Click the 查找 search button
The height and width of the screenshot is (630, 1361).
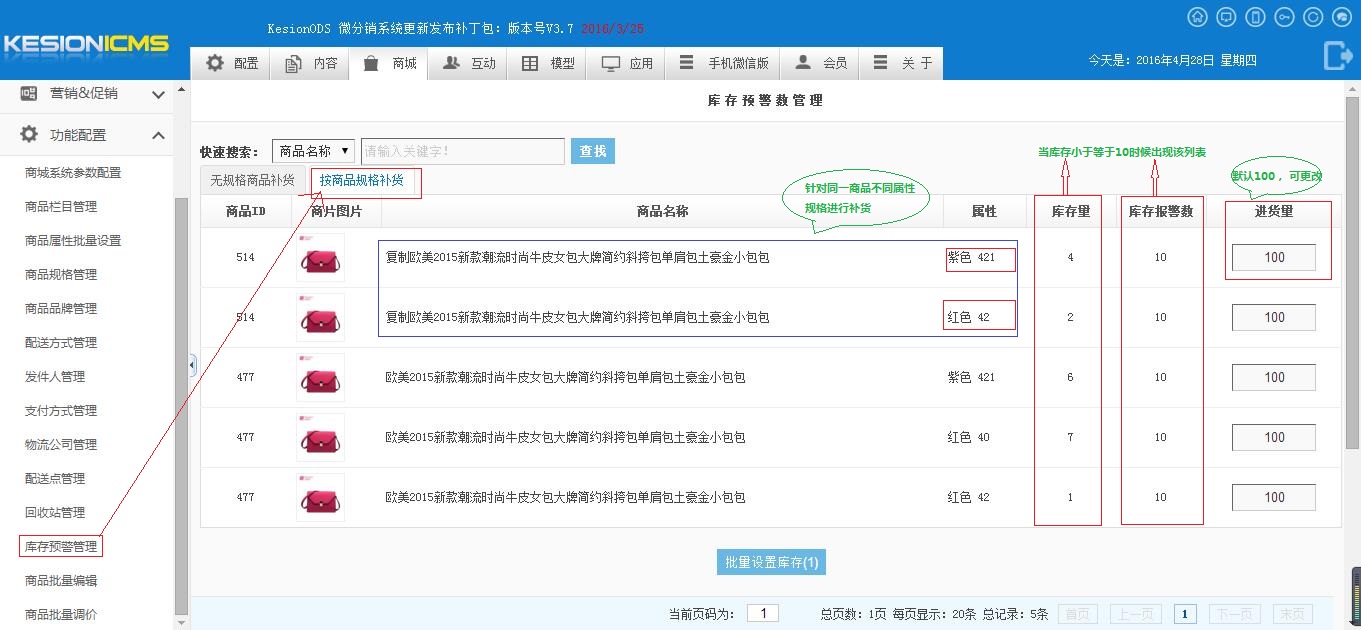click(x=593, y=151)
